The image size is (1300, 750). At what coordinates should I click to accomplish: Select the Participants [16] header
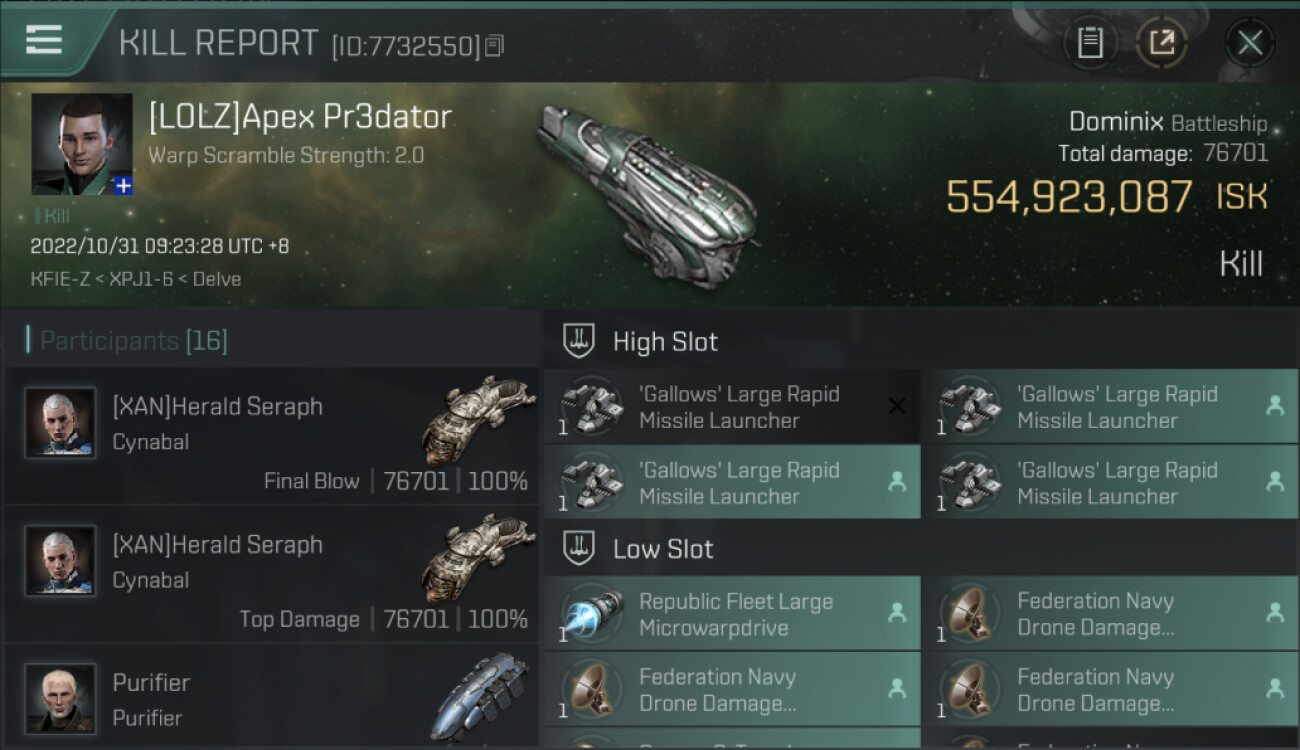pyautogui.click(x=134, y=341)
